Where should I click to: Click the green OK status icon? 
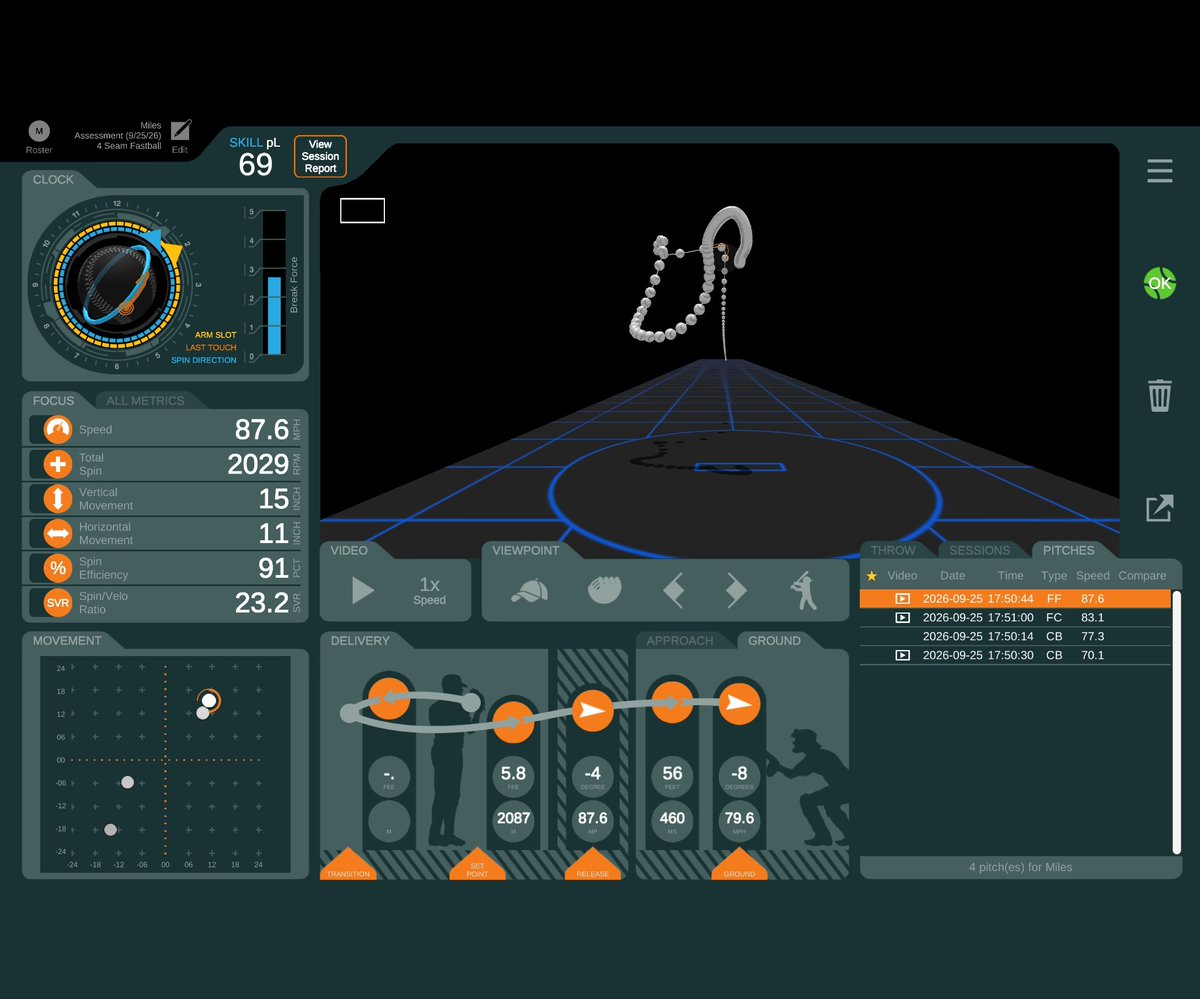(1160, 283)
